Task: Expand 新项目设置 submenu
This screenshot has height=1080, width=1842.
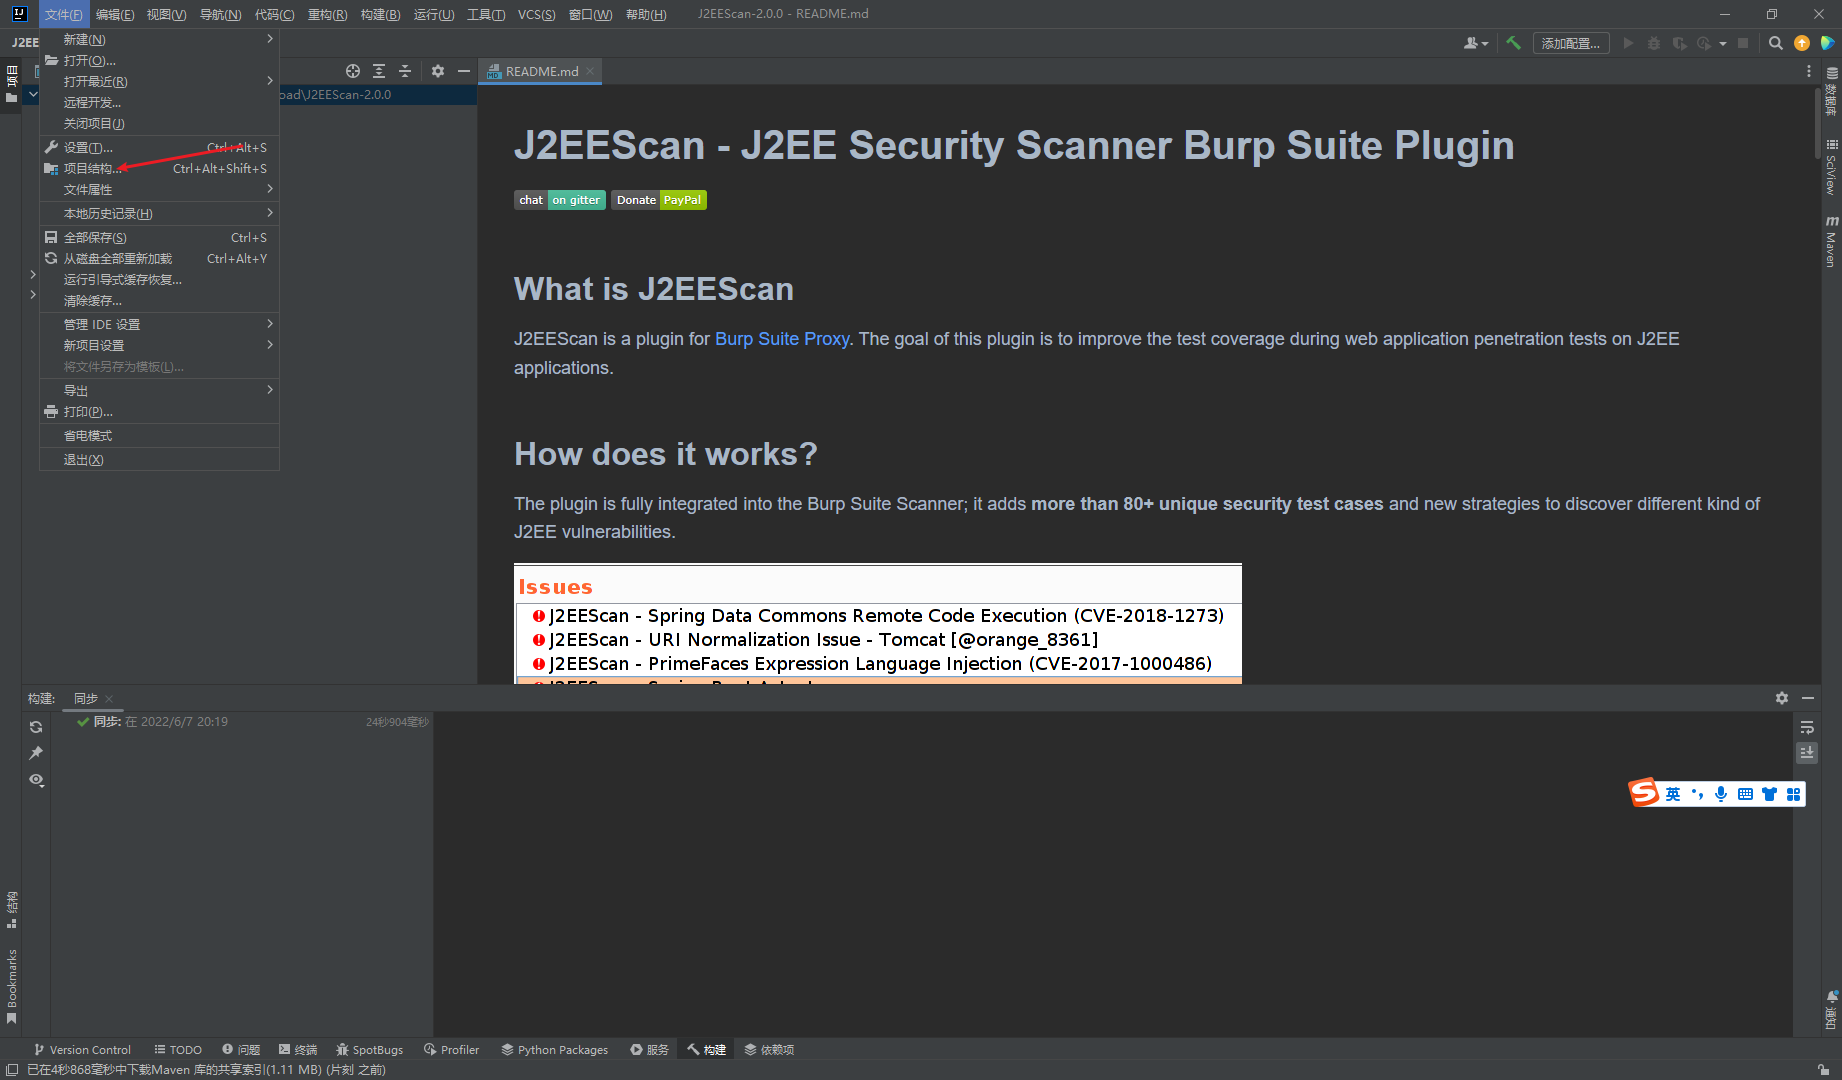Action: click(x=159, y=345)
